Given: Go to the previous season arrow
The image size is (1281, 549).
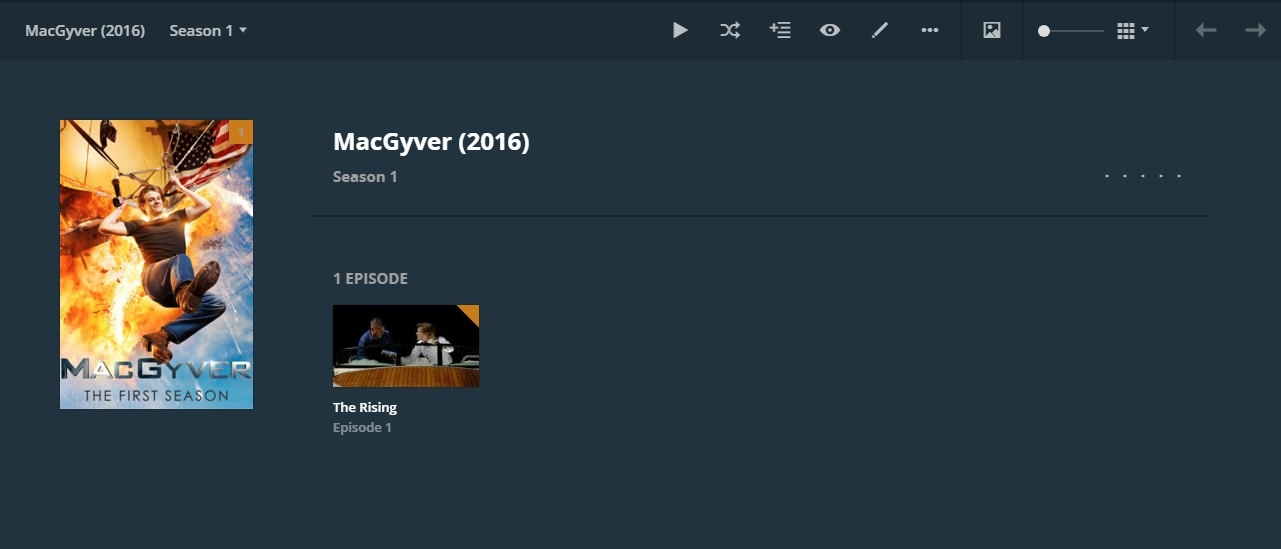Looking at the screenshot, I should coord(1206,30).
